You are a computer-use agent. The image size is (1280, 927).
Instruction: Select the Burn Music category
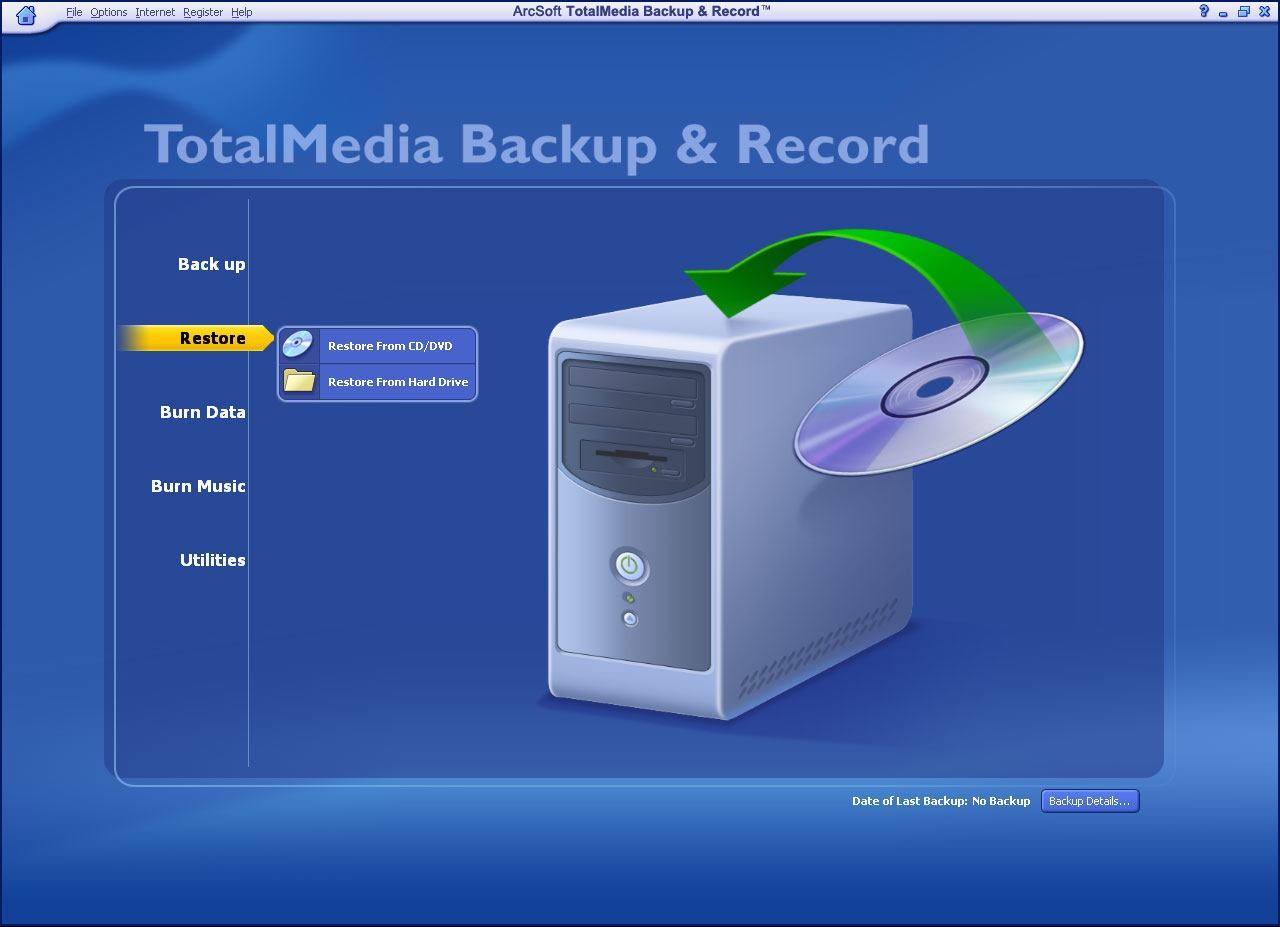coord(198,486)
